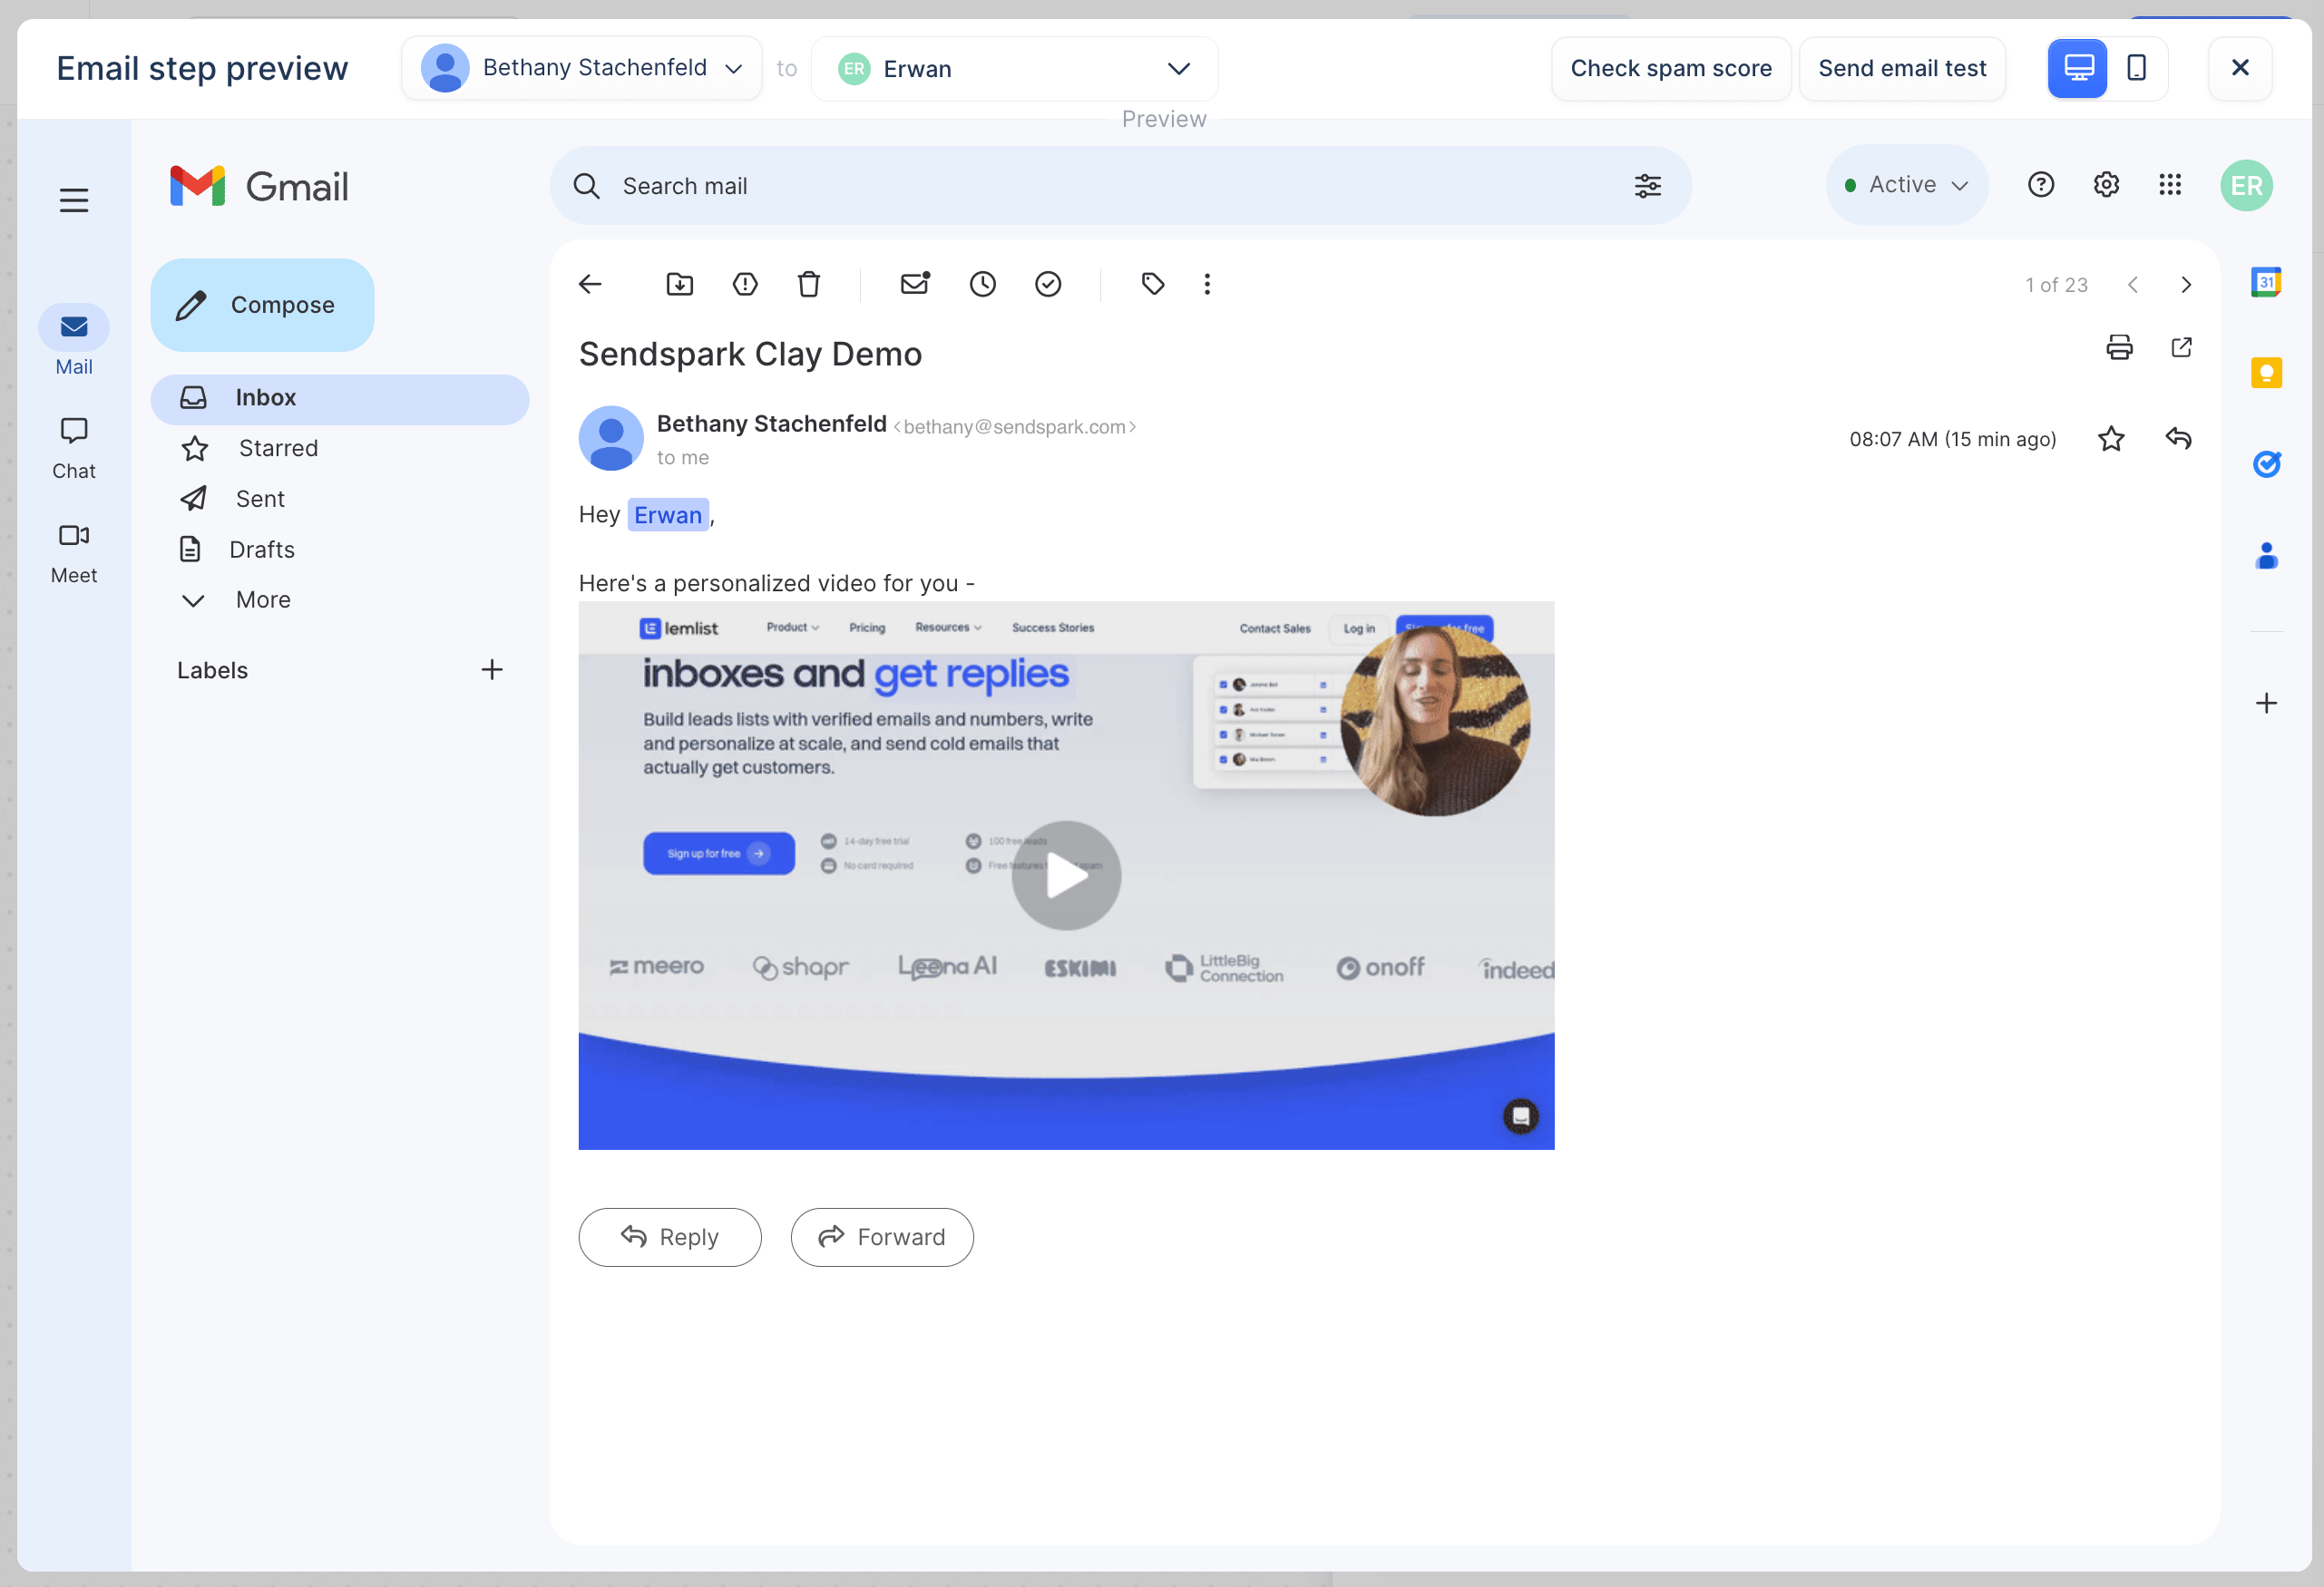
Task: Click reply arrow beside the star
Action: pos(2178,438)
